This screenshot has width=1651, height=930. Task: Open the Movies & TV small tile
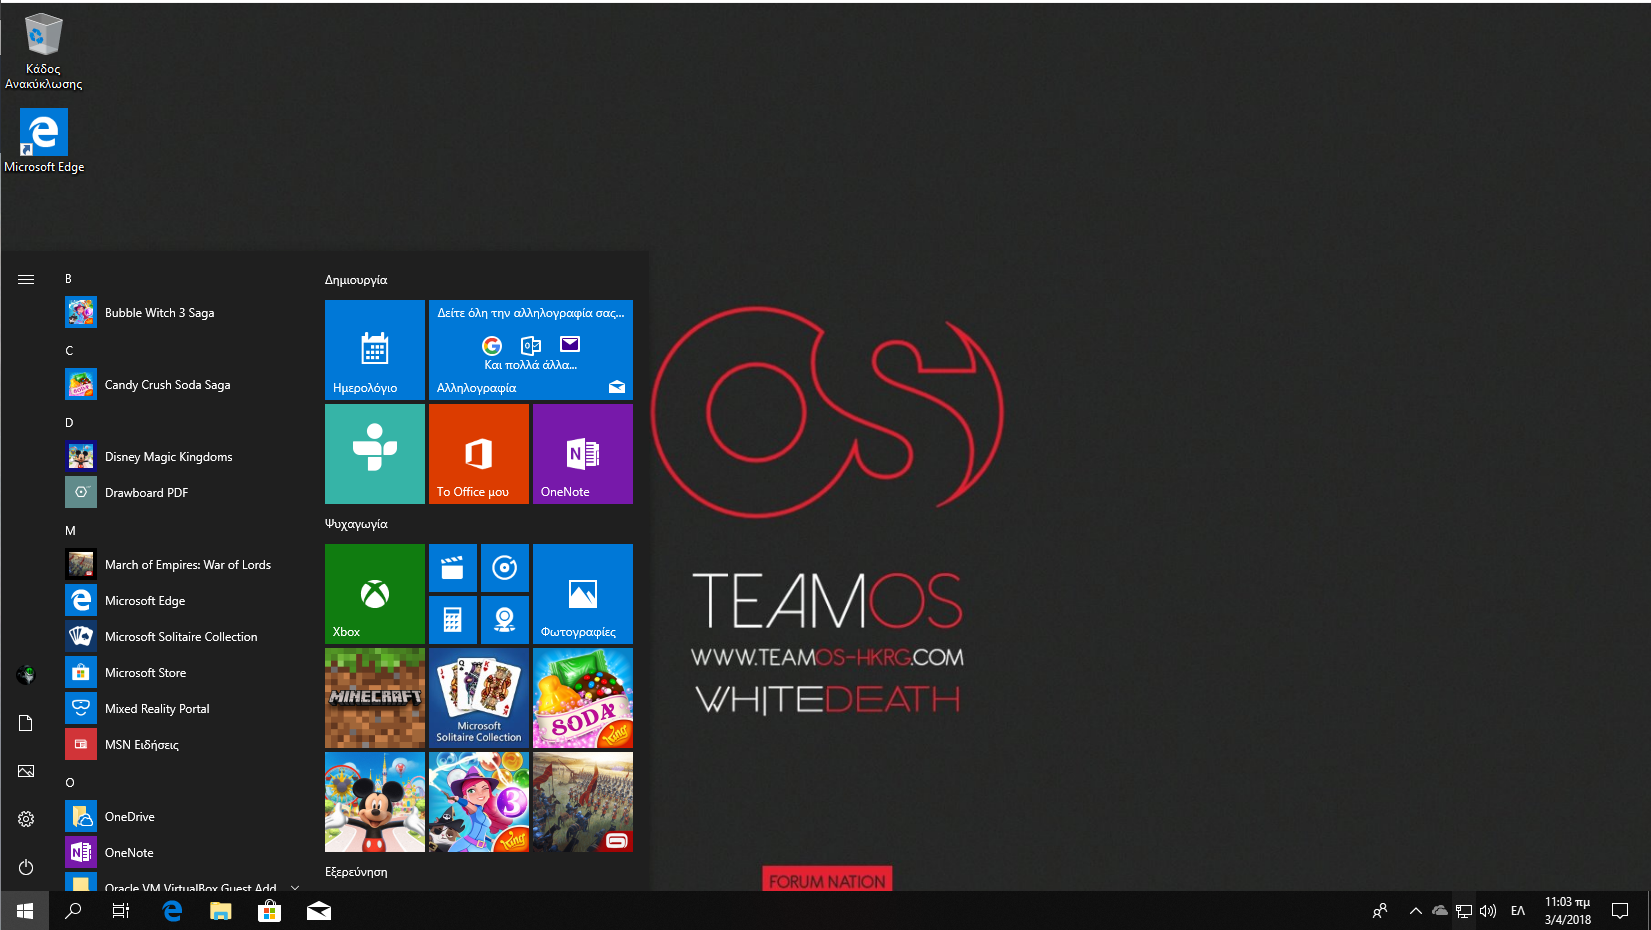click(x=453, y=568)
